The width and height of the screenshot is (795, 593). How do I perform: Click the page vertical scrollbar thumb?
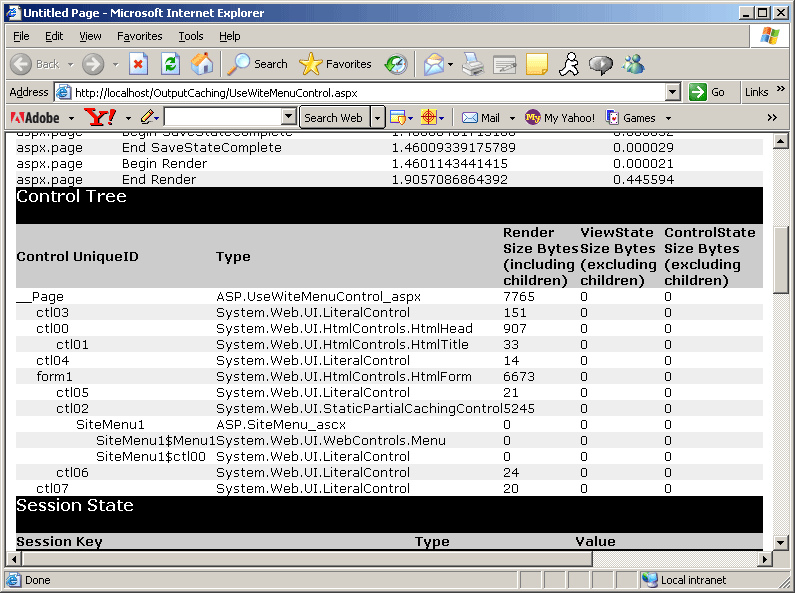click(x=781, y=258)
